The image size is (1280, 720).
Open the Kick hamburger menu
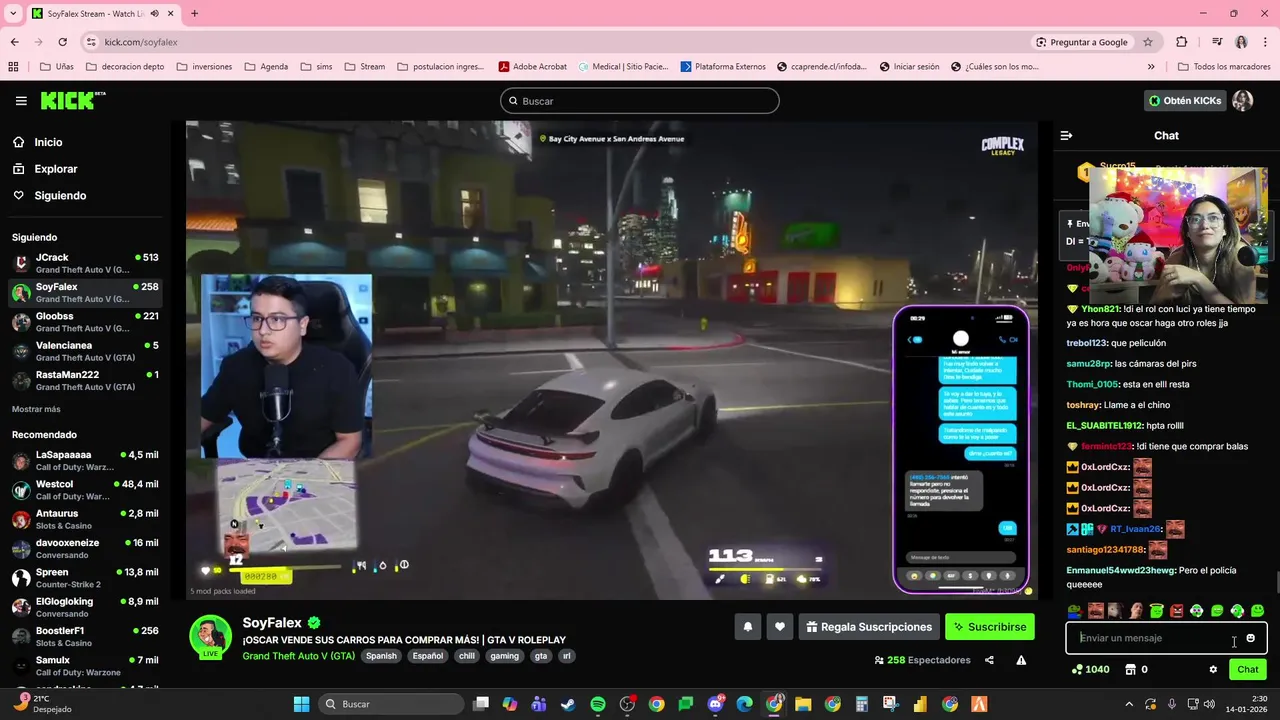[x=21, y=101]
